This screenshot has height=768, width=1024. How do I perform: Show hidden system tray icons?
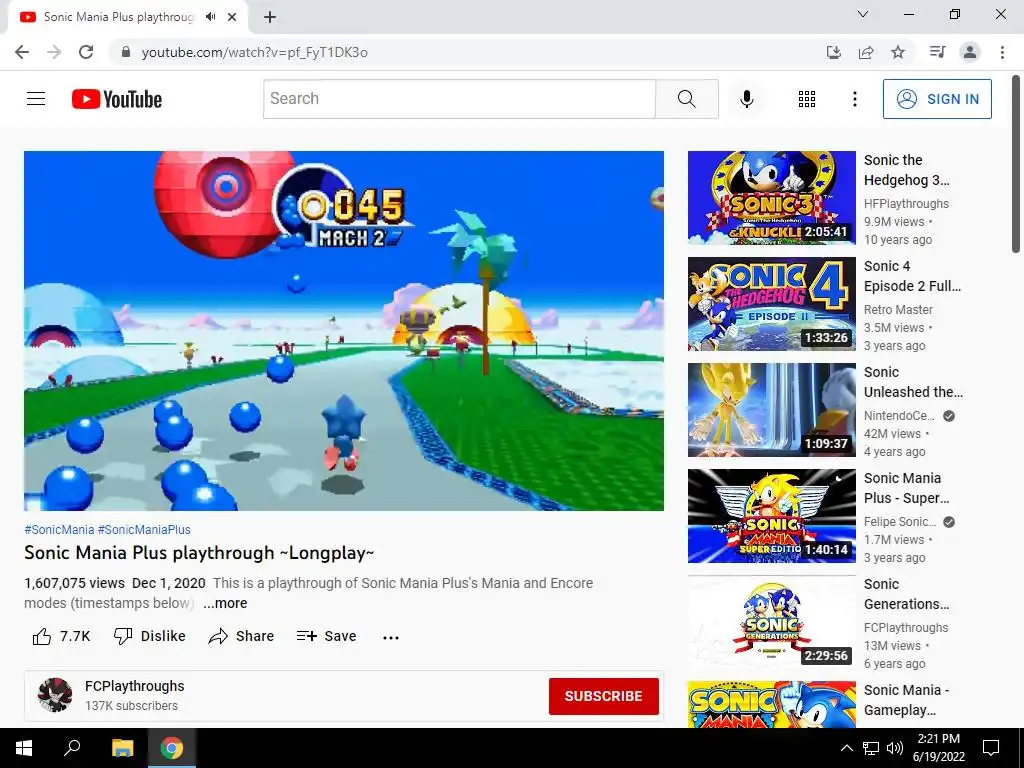click(x=846, y=748)
